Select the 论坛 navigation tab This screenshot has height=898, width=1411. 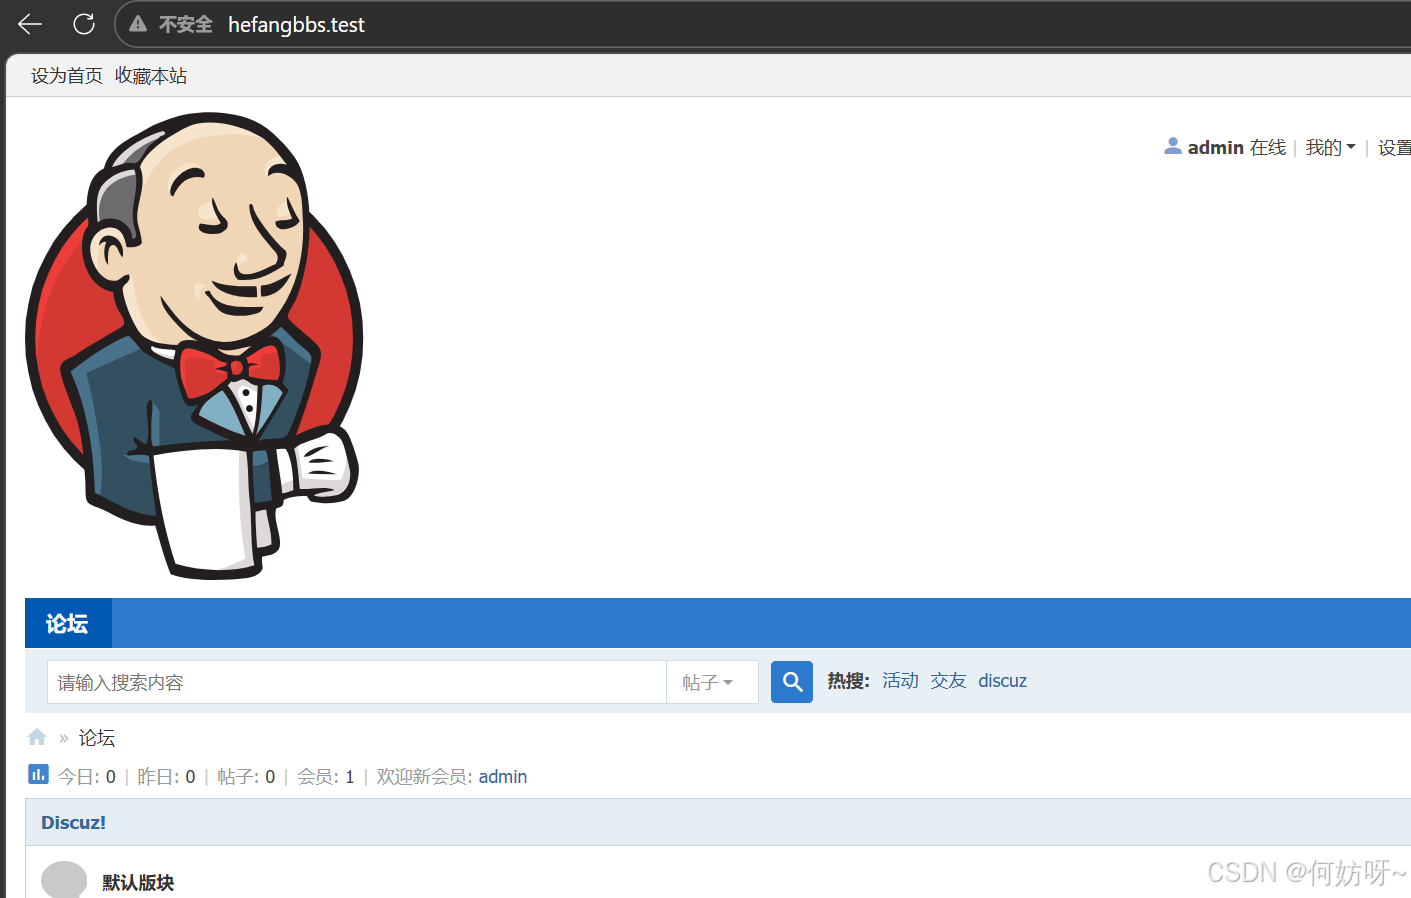[x=68, y=623]
